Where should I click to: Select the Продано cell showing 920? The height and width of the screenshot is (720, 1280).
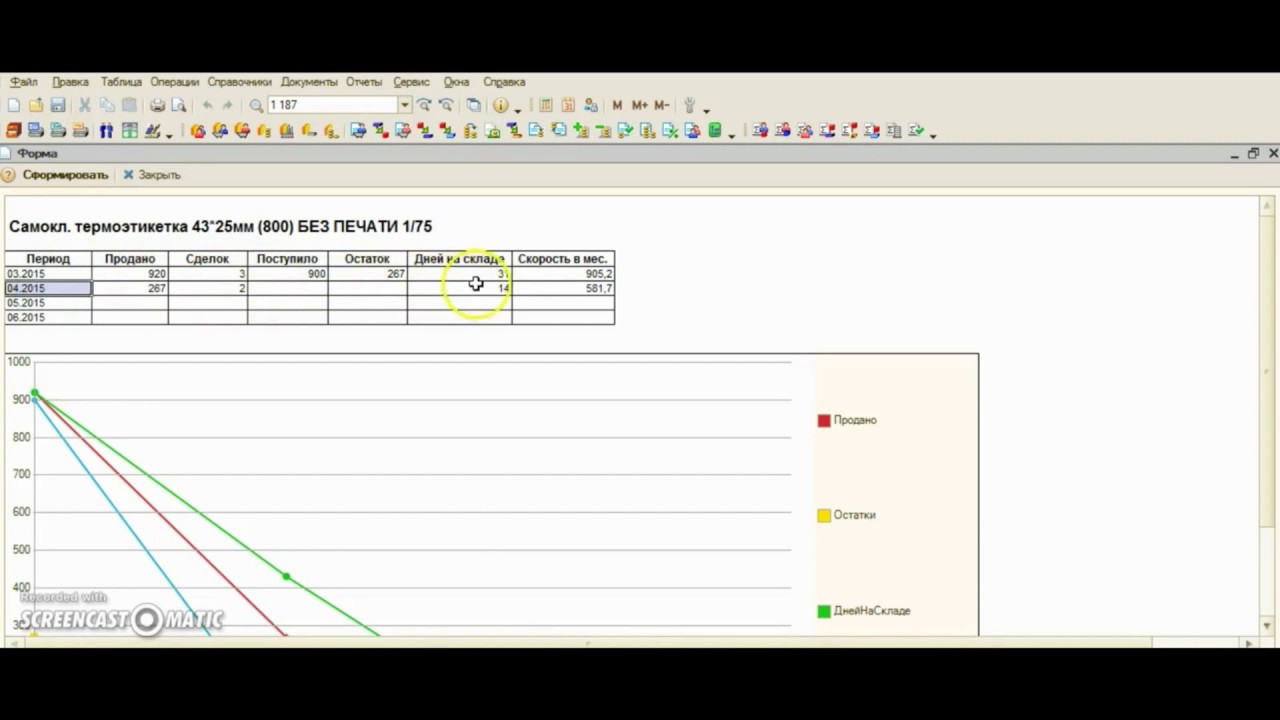[130, 273]
